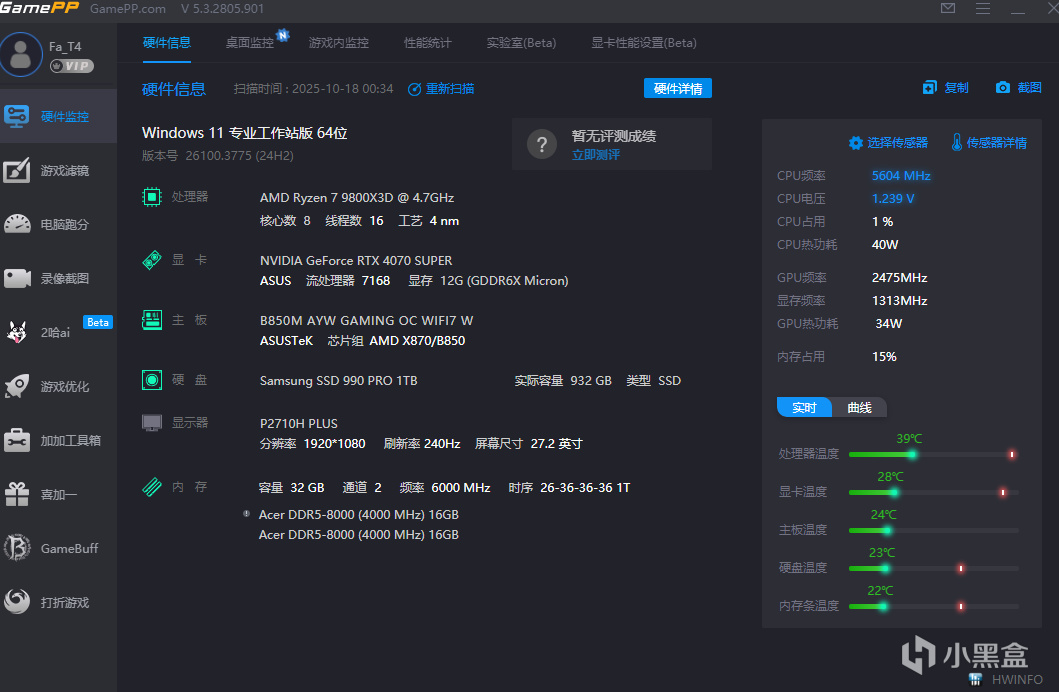The image size is (1059, 692).
Task: Click the 处理器 CPU chip icon
Action: (x=152, y=196)
